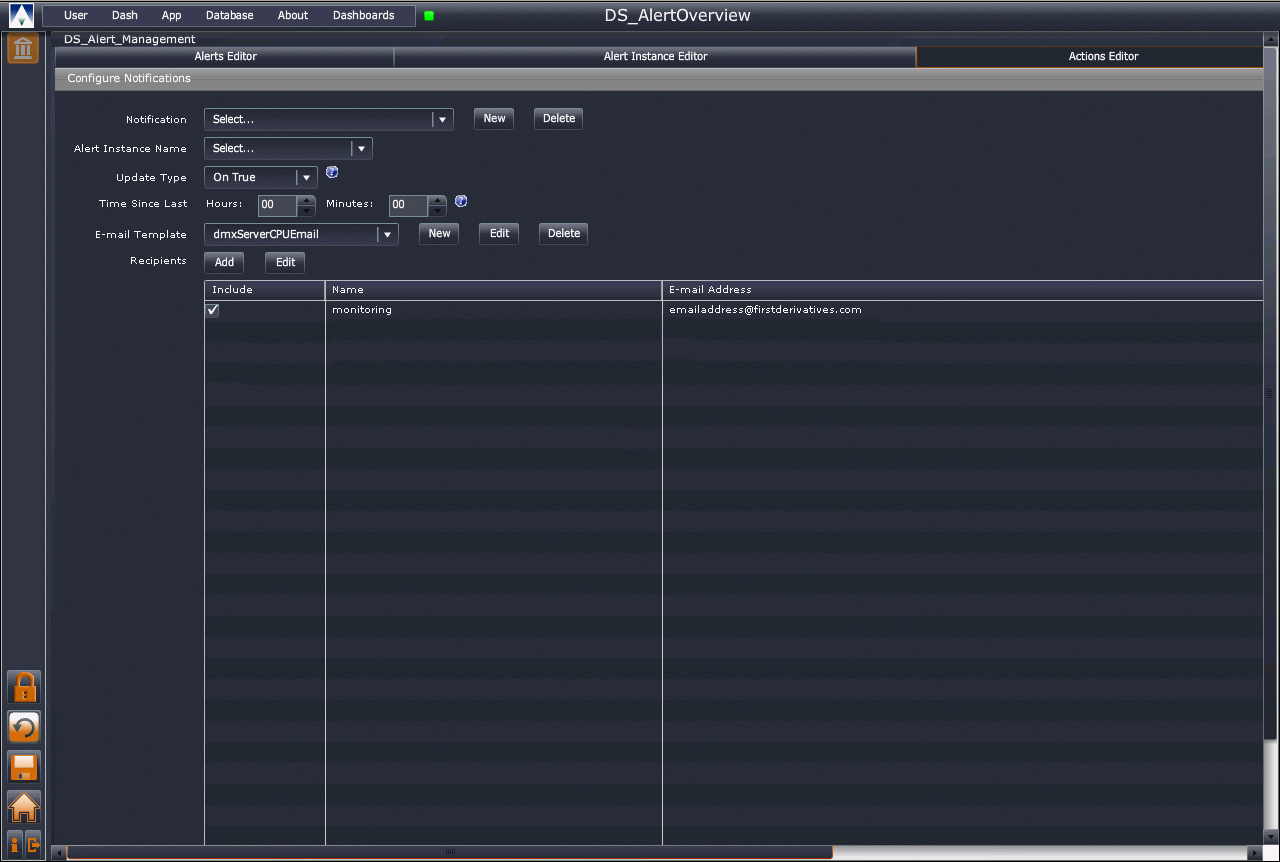1280x862 pixels.
Task: Click the horizontal scrollbar left arrow
Action: (59, 852)
